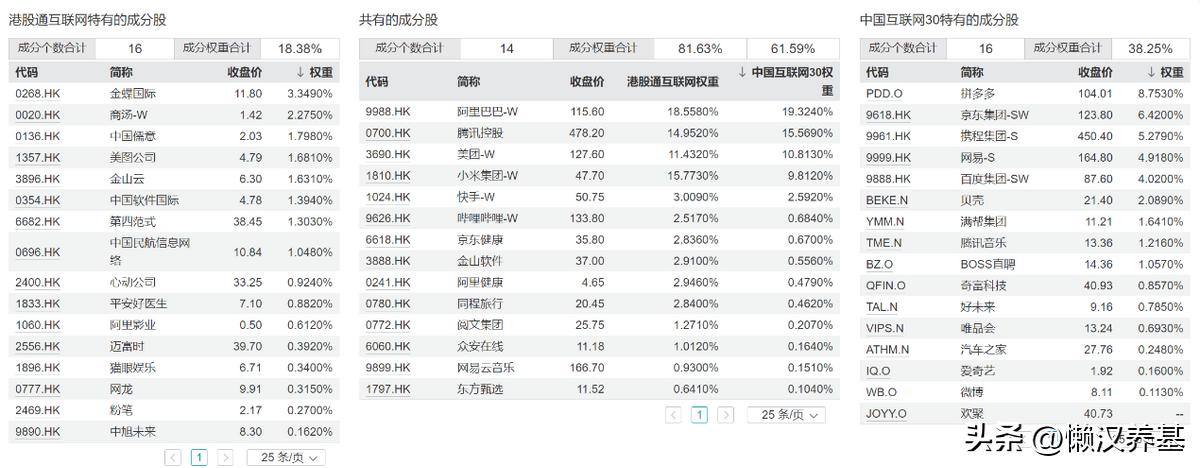Open stock code link 3896.HK
1200x468 pixels.
(38, 179)
